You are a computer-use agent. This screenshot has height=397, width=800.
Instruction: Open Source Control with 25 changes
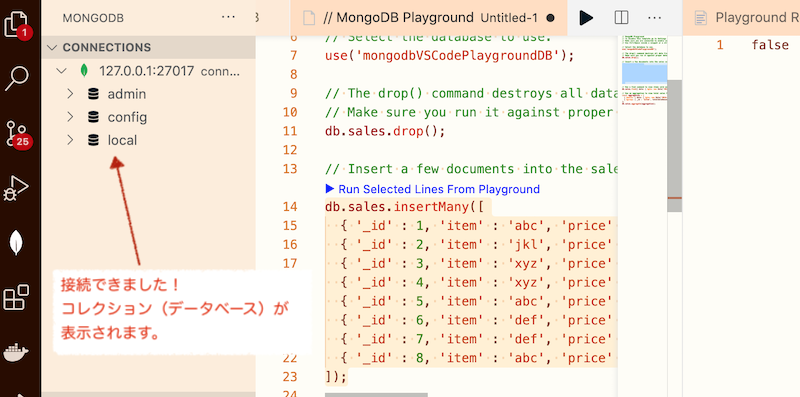[17, 134]
